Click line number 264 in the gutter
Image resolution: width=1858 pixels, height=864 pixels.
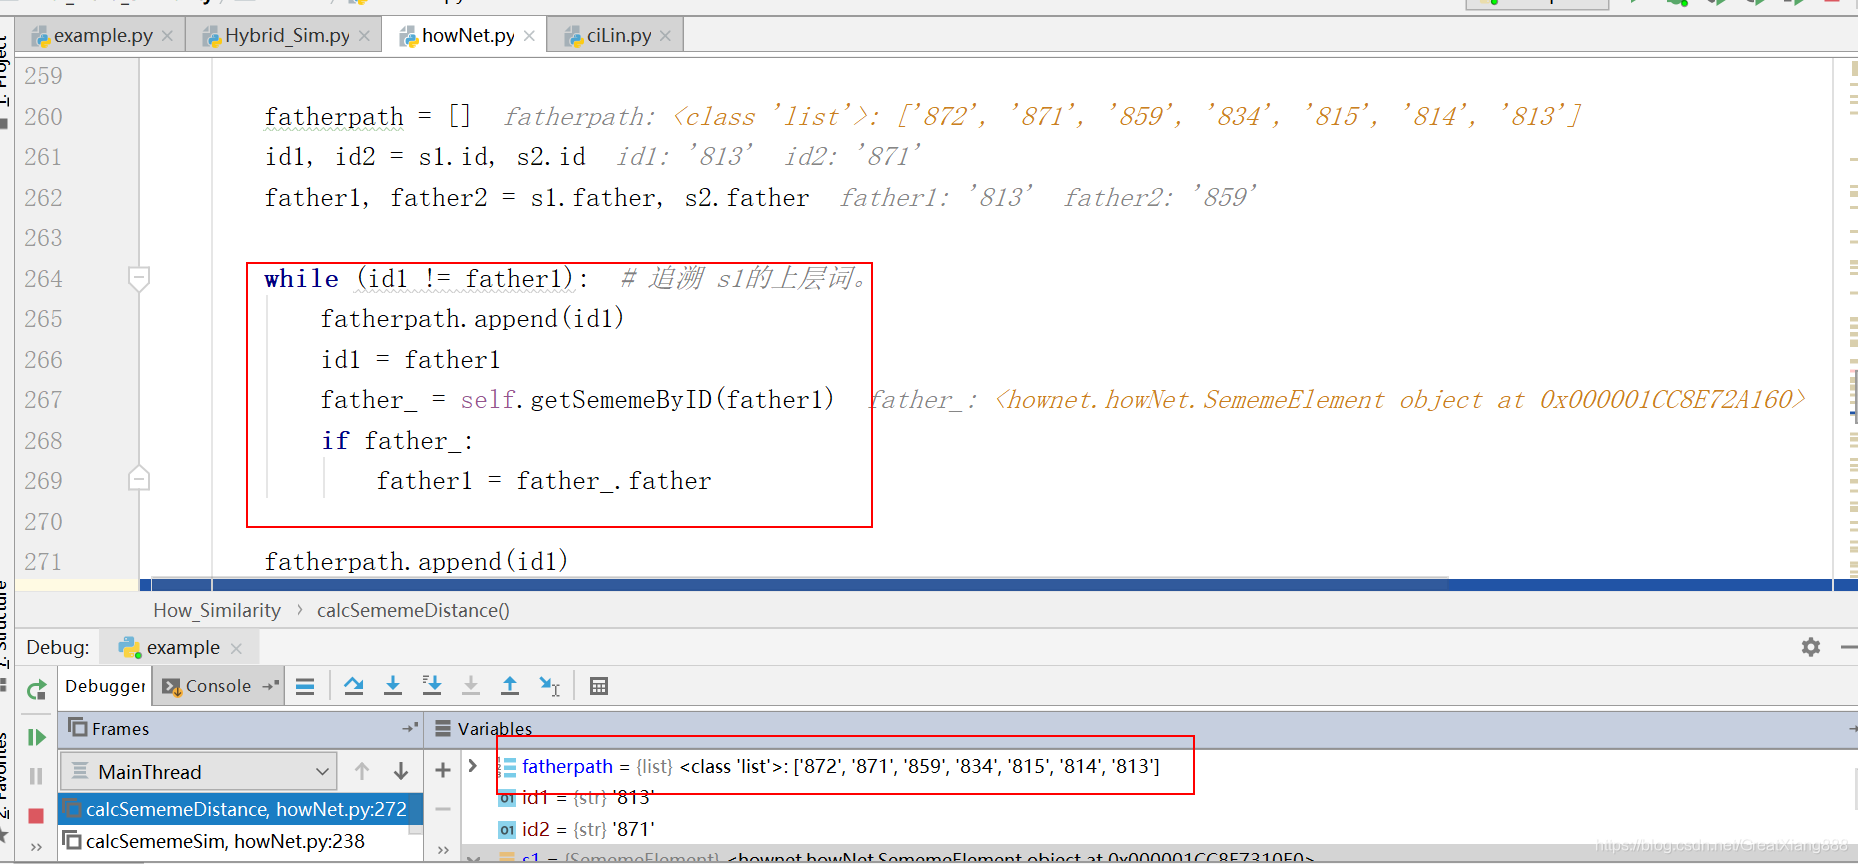[x=44, y=279]
